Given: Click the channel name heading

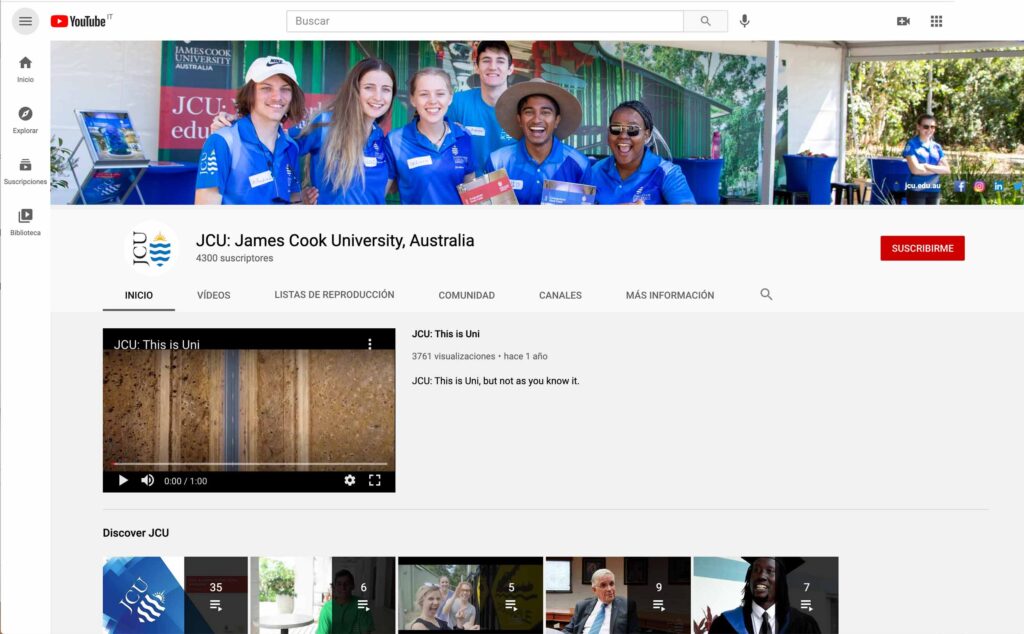Looking at the screenshot, I should [335, 241].
